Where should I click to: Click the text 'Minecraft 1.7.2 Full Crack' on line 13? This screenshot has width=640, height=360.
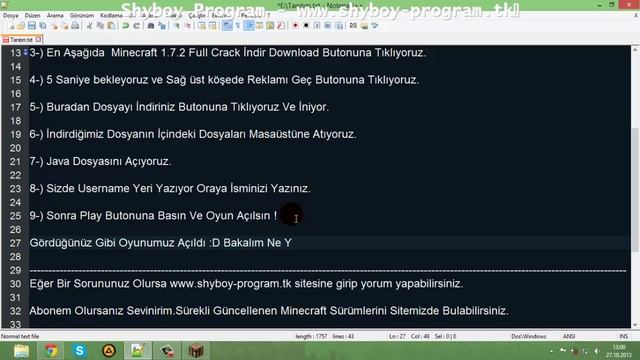[176, 53]
